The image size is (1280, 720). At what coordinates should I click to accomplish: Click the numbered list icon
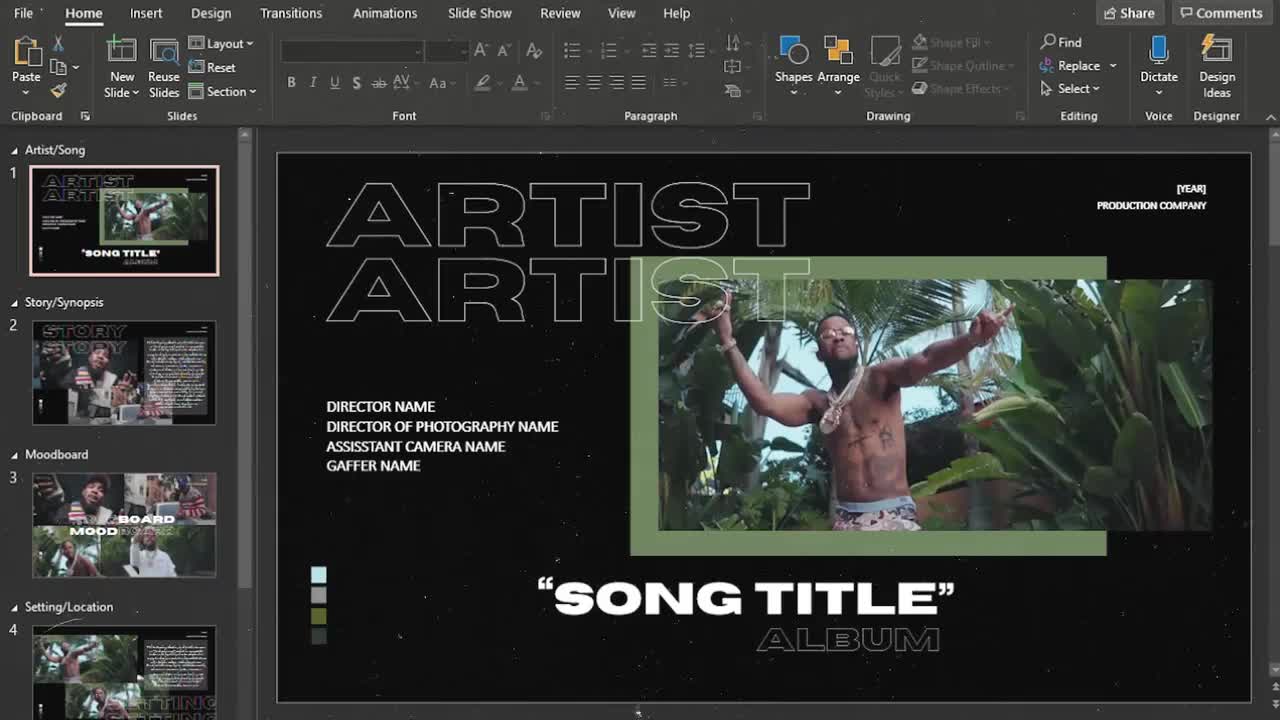click(608, 50)
